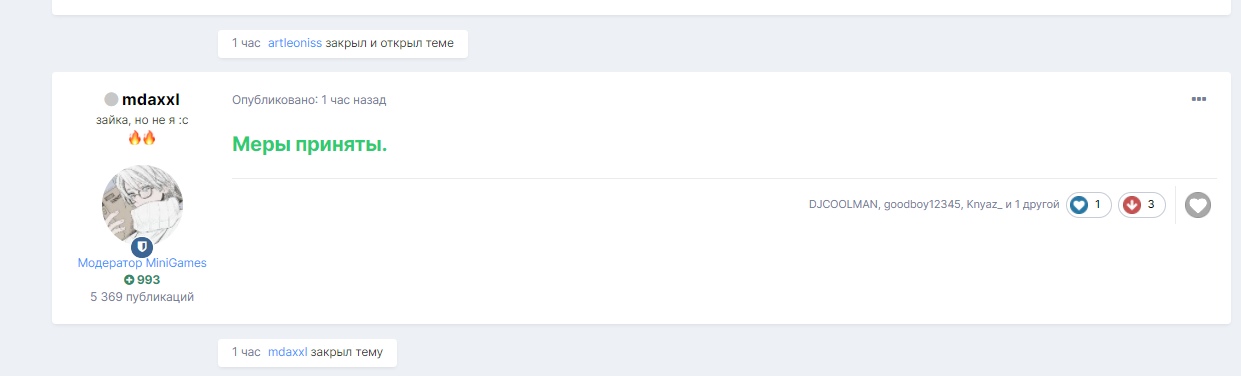This screenshot has width=1241, height=376.
Task: Open Knyaz_ profile in reactions list
Action: point(984,205)
